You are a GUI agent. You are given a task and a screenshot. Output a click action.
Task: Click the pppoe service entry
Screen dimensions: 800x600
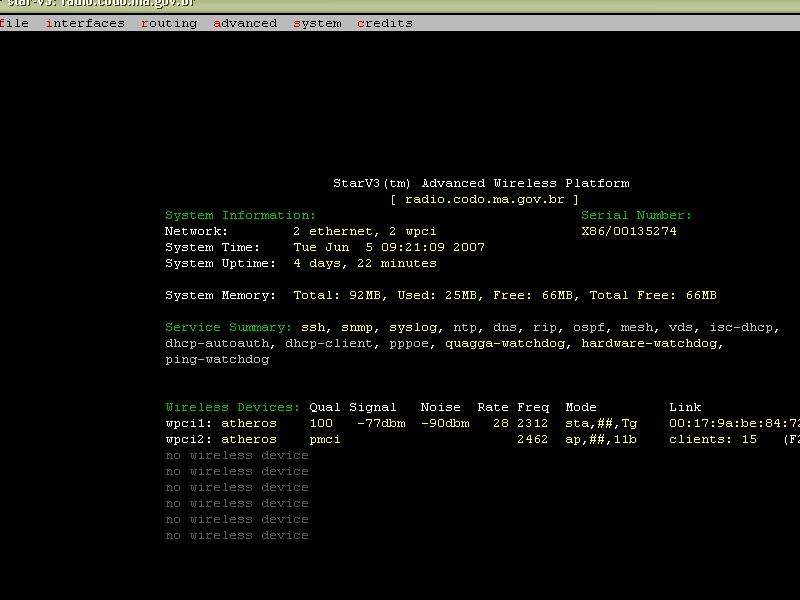409,343
